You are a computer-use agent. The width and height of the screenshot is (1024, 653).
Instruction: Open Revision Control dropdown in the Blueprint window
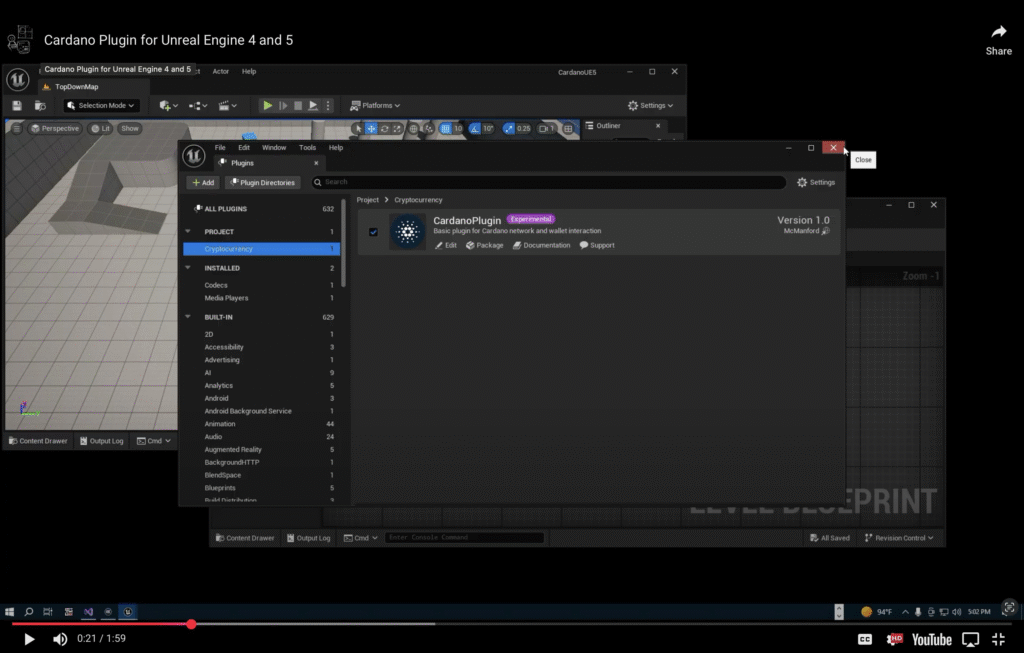[899, 538]
